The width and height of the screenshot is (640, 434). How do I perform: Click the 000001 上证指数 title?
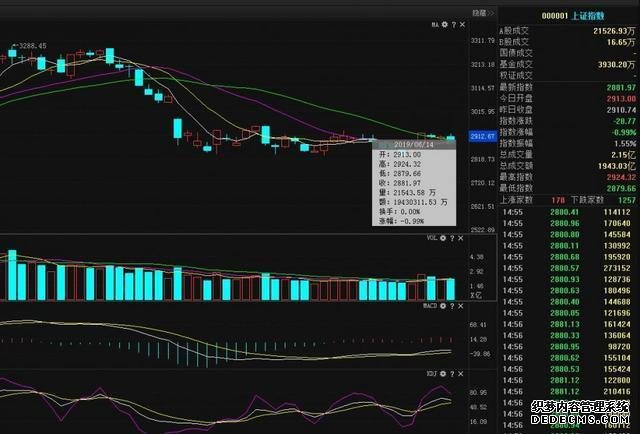click(573, 16)
